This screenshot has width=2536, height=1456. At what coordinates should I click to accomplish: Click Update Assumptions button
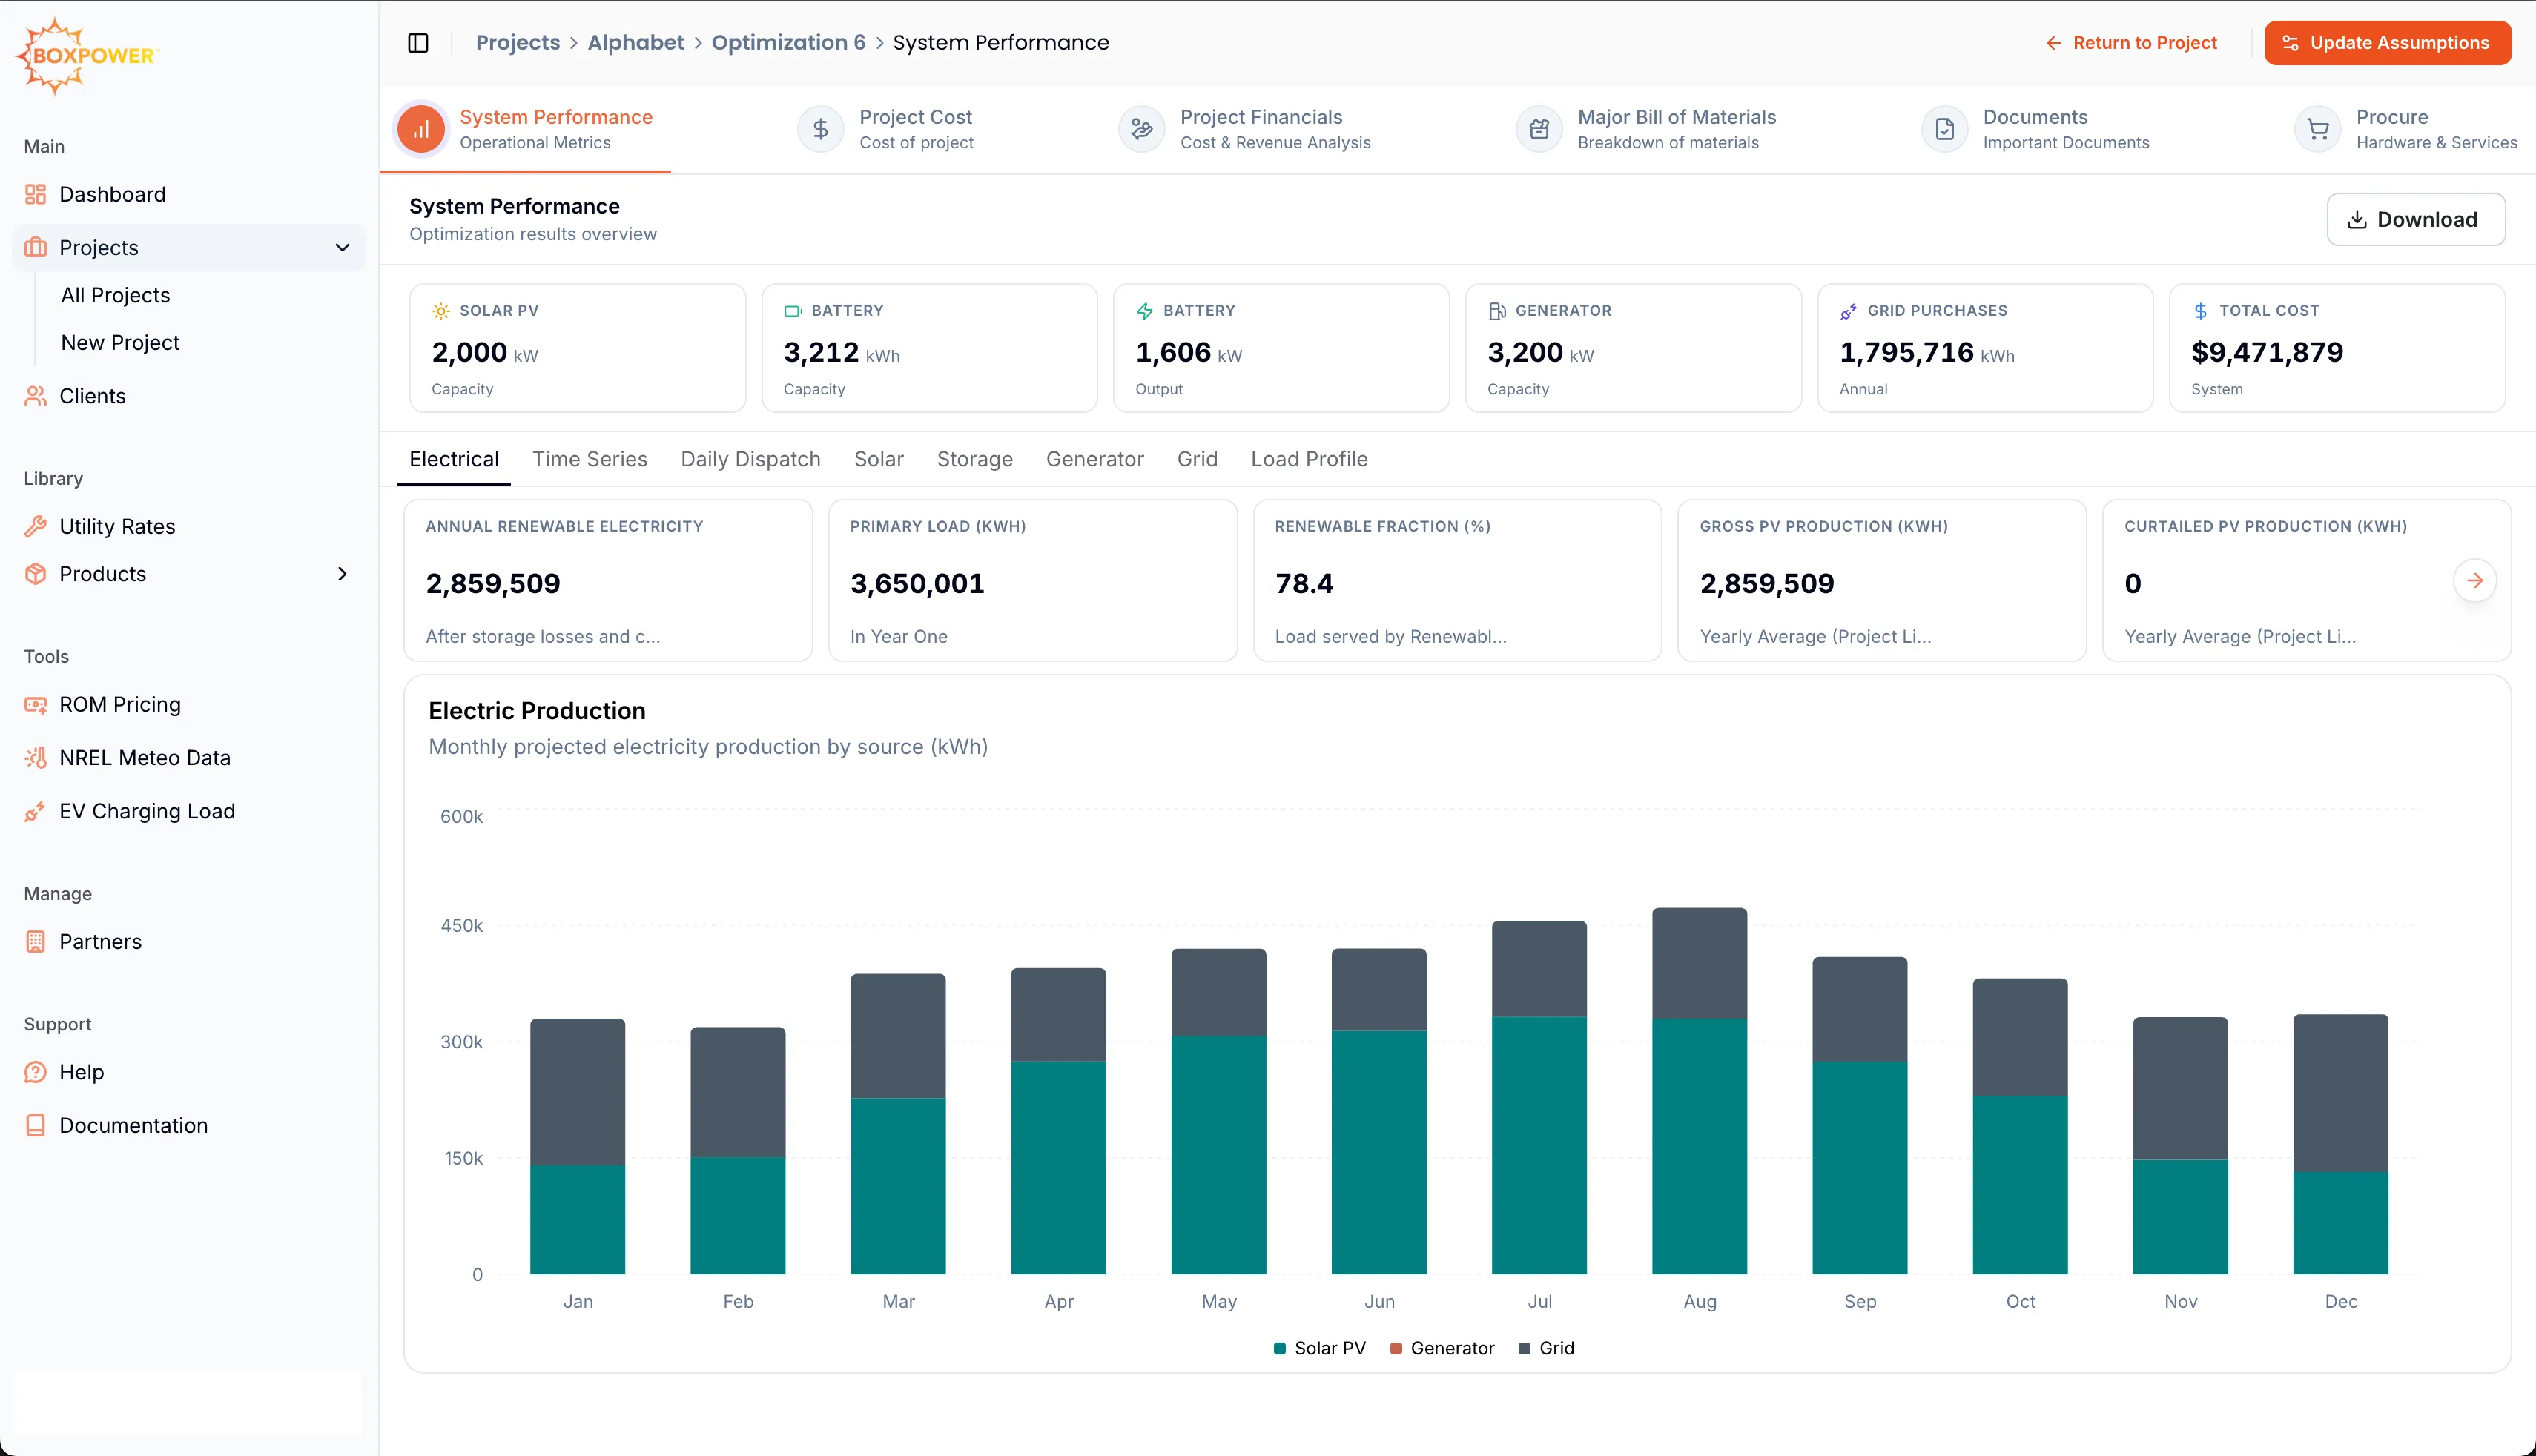(2388, 43)
